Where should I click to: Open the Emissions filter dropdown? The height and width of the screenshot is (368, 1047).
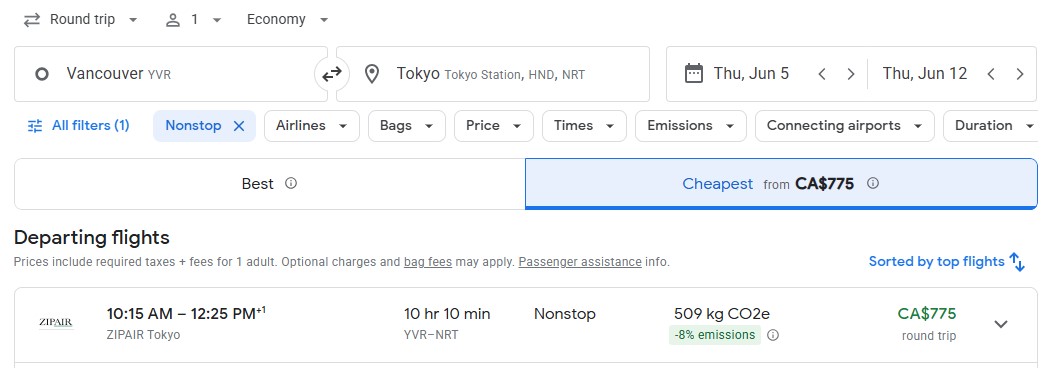[x=690, y=126]
